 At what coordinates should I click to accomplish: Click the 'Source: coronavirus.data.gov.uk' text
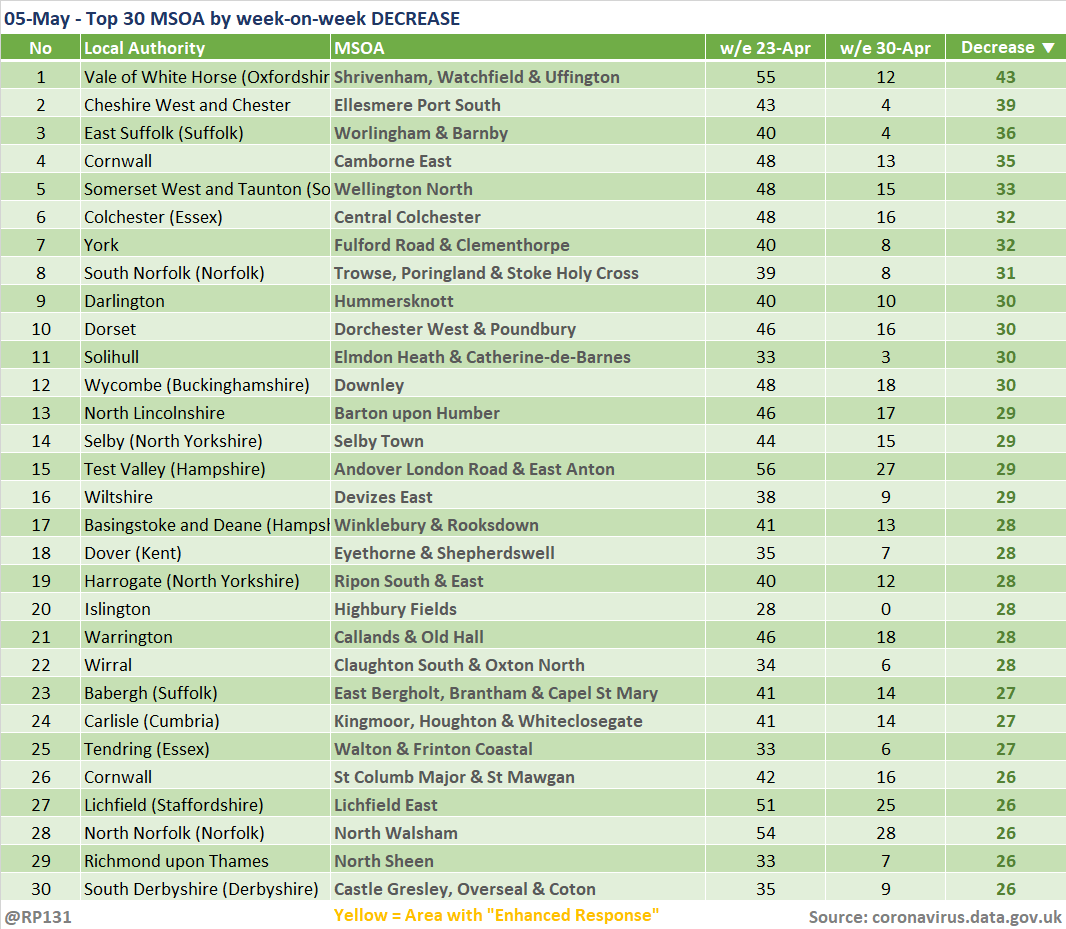(935, 917)
